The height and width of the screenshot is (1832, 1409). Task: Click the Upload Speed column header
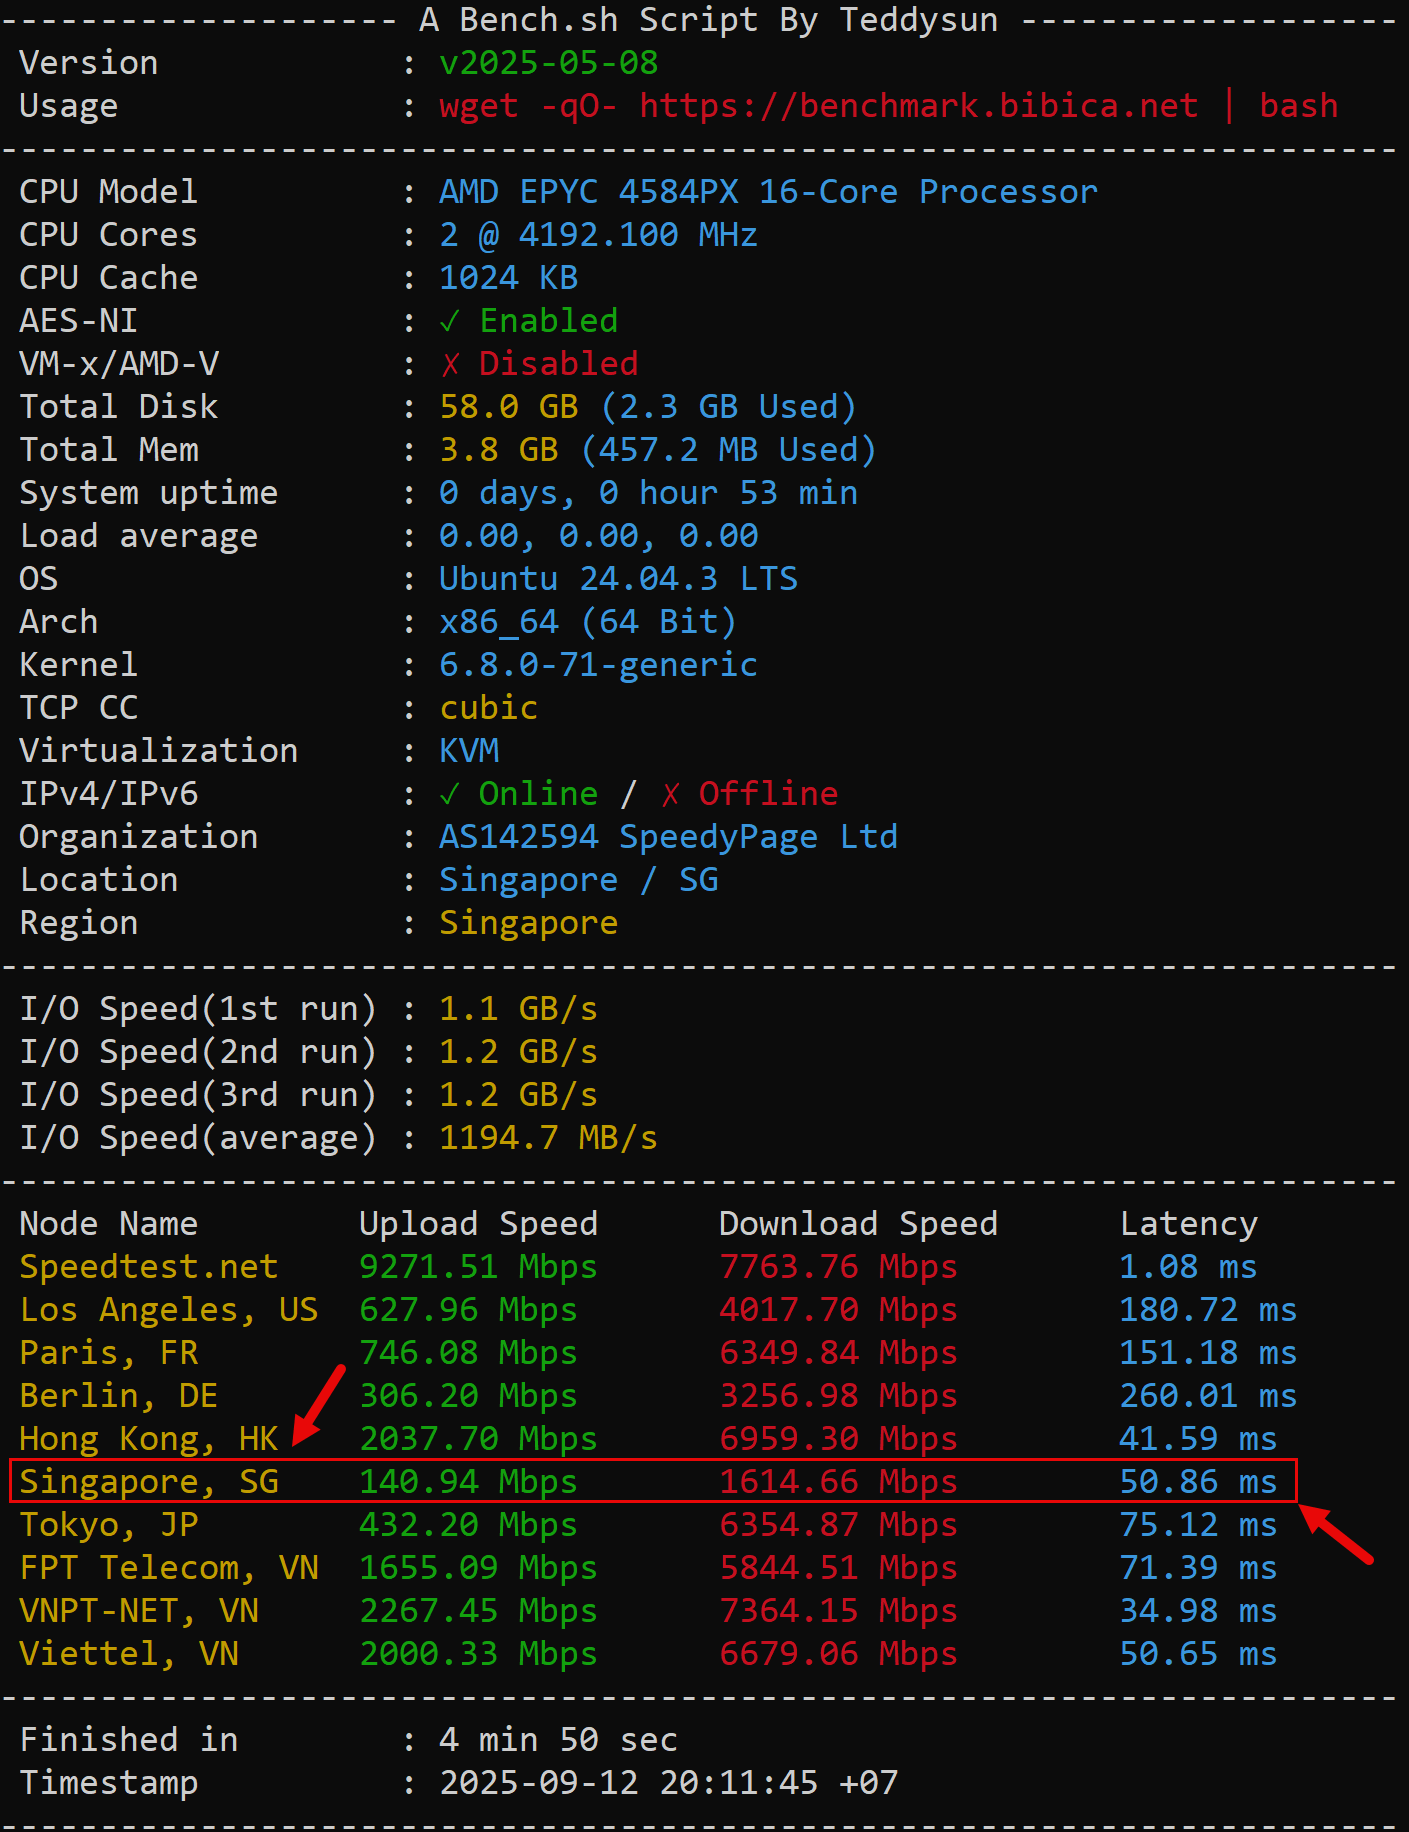point(478,1224)
